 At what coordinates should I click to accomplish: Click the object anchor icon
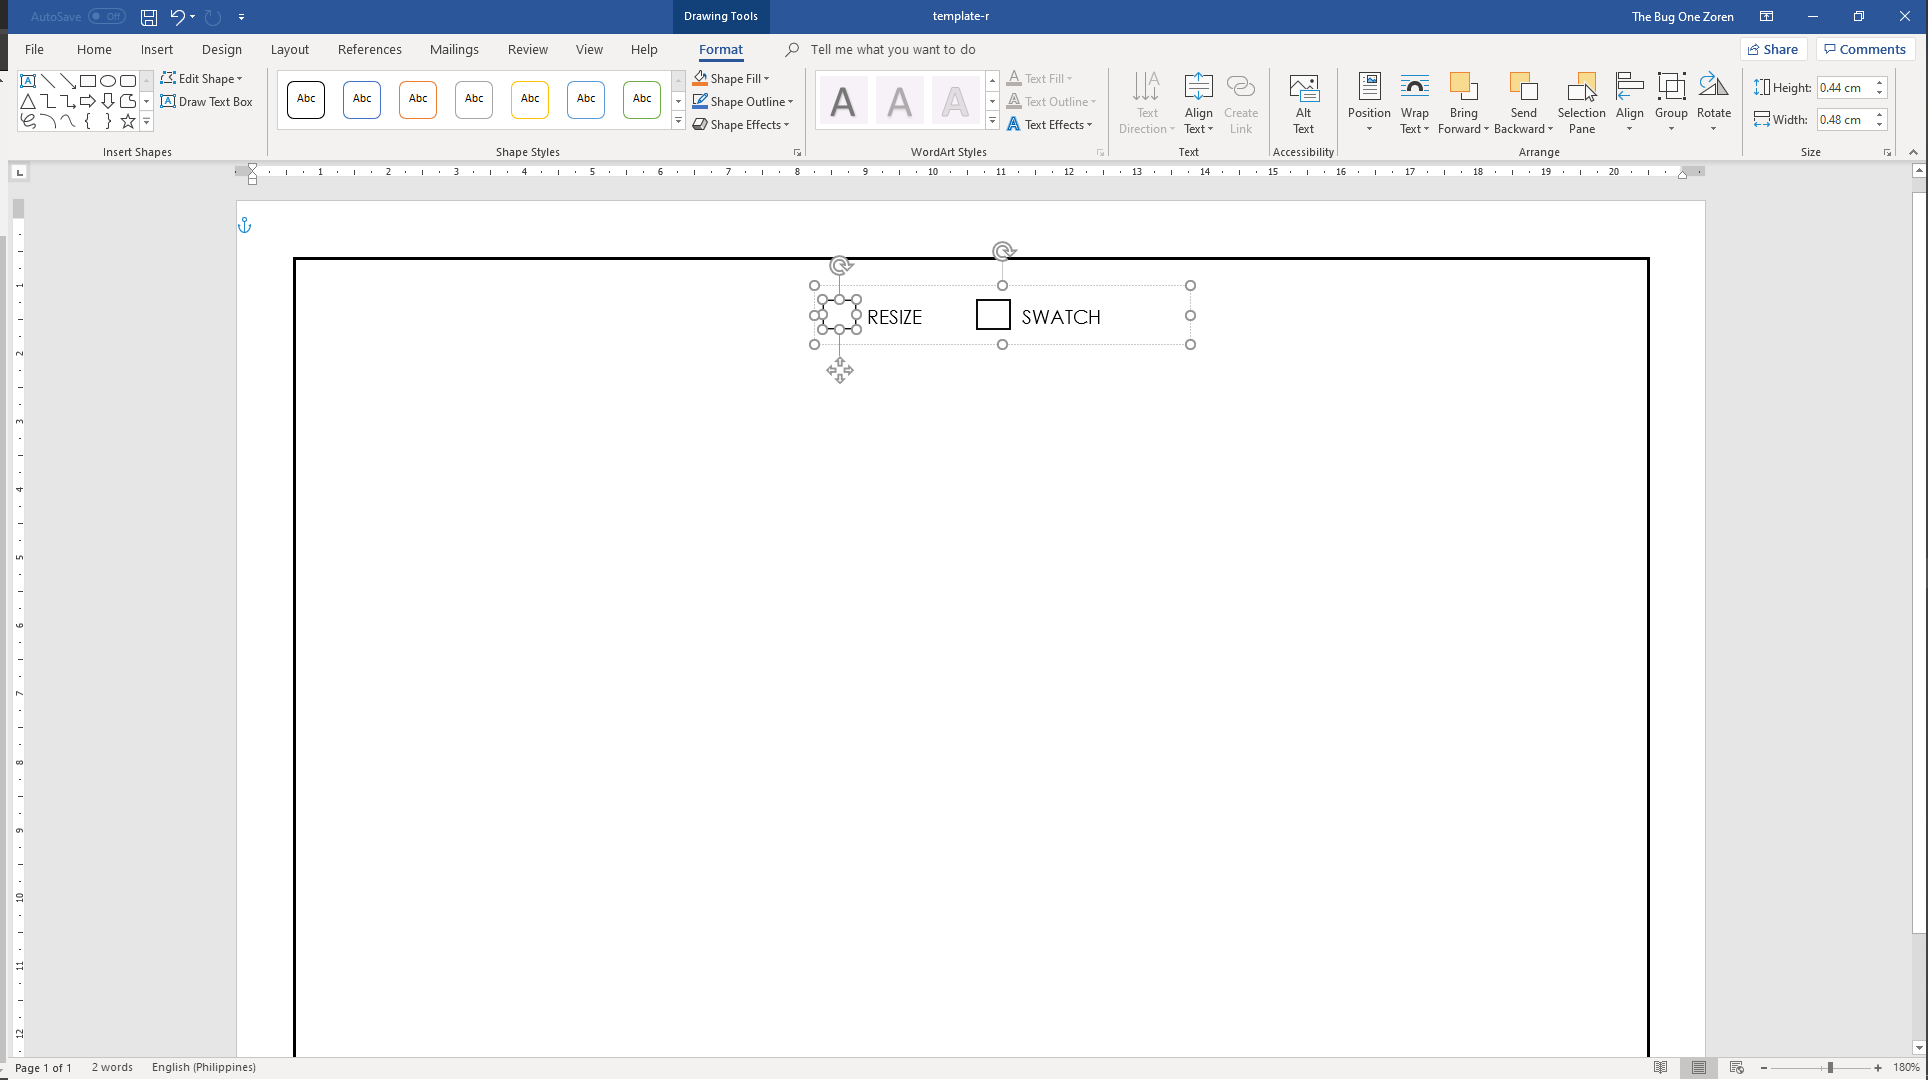point(244,226)
